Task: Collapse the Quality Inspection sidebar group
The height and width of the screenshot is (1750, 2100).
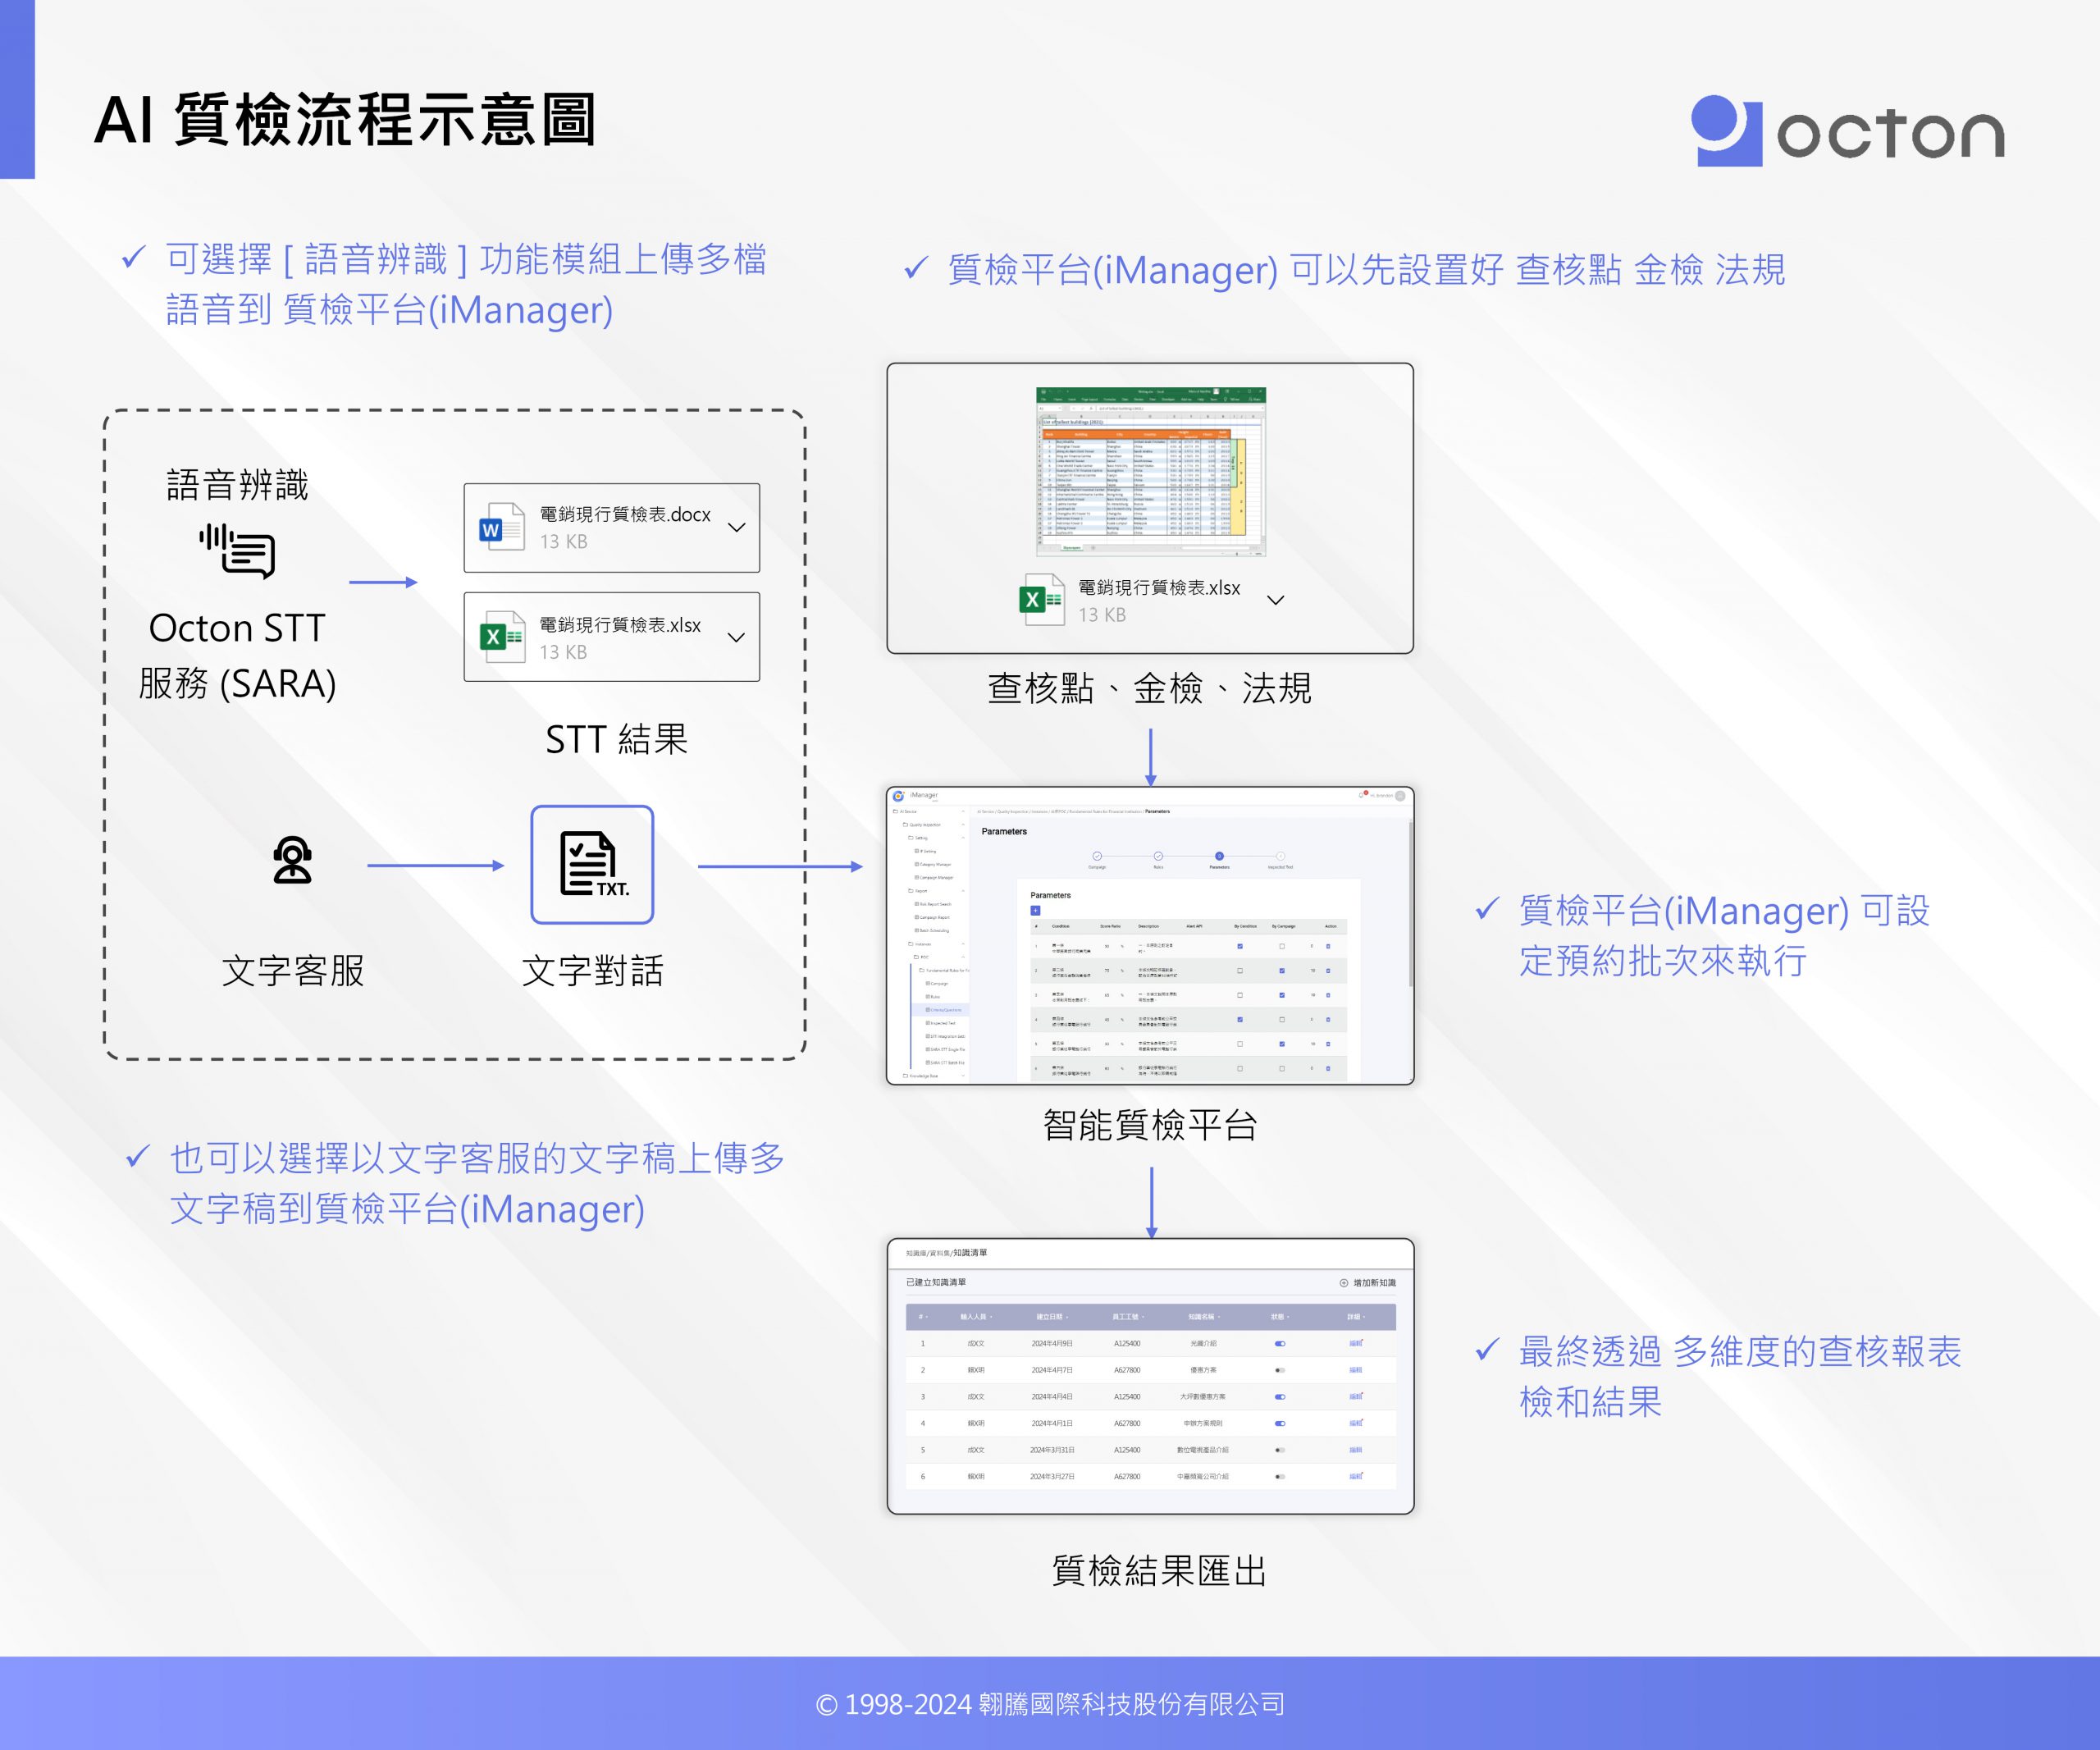Action: 963,824
